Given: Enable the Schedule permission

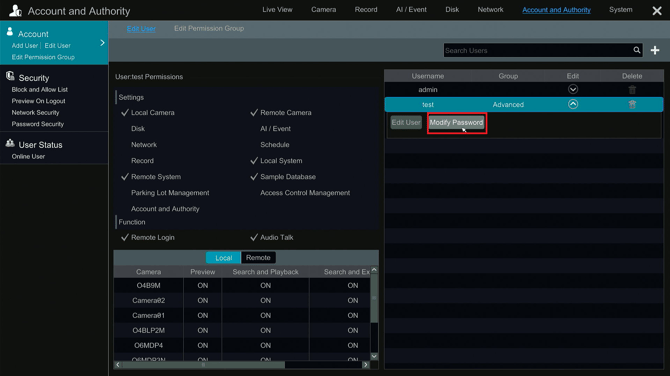Looking at the screenshot, I should tap(274, 145).
